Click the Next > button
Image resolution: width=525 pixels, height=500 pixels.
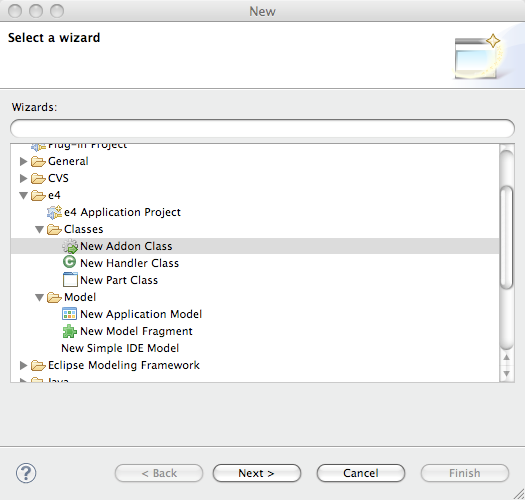(257, 473)
